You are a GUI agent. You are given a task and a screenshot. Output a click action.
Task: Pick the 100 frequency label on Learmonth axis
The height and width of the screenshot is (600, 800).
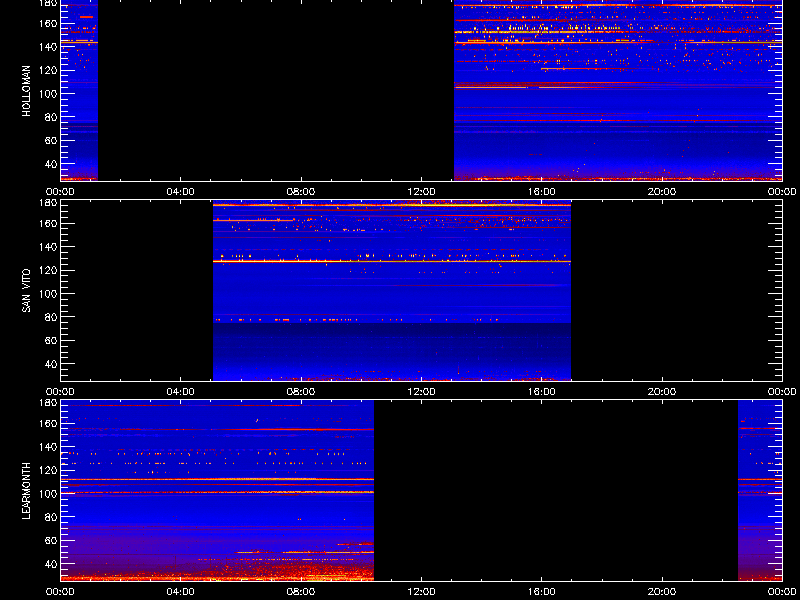click(47, 493)
